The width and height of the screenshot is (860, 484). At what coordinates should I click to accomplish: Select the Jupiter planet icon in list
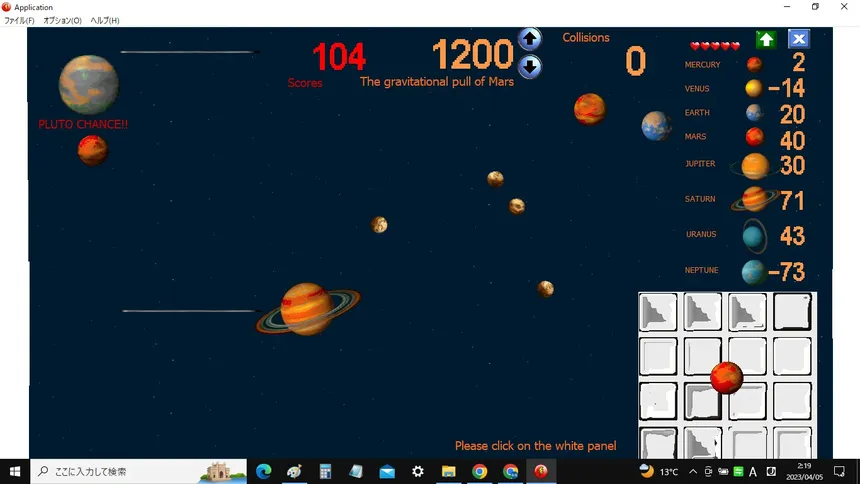pyautogui.click(x=755, y=166)
